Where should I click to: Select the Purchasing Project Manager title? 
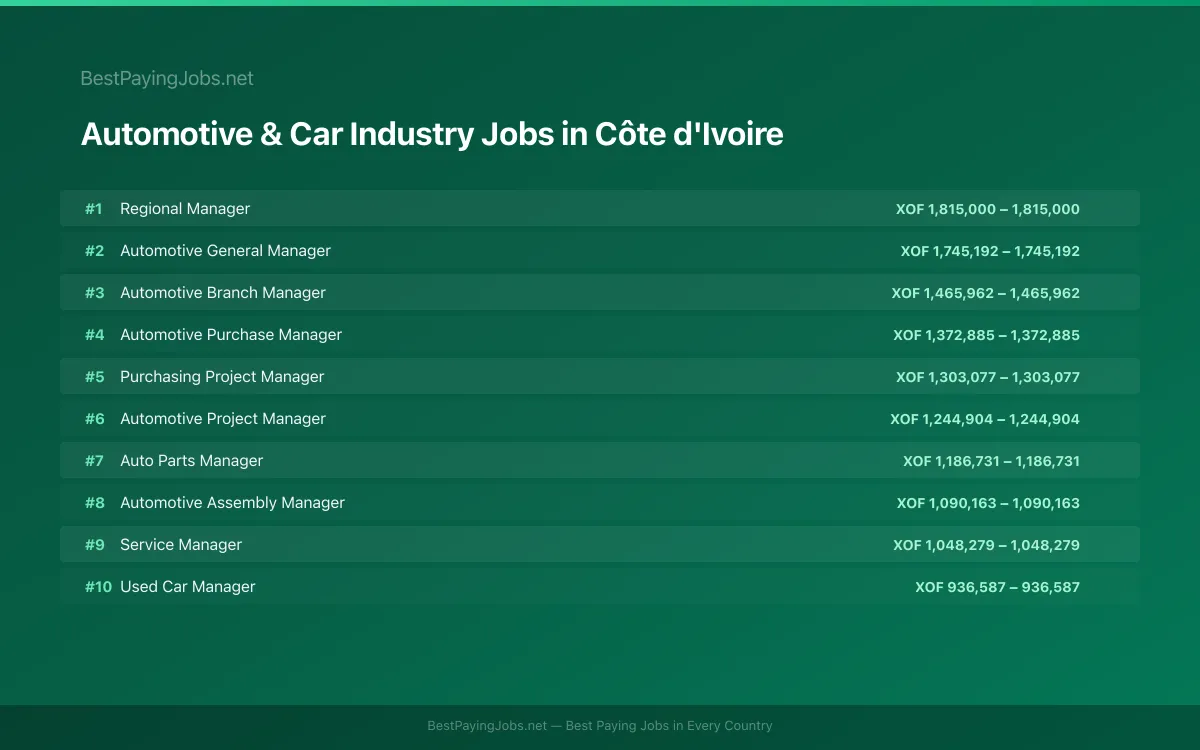tap(222, 377)
